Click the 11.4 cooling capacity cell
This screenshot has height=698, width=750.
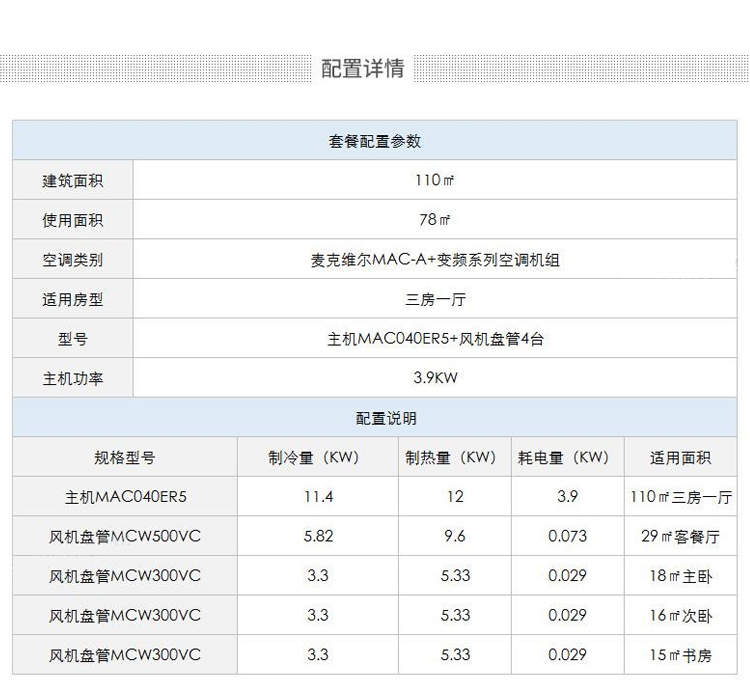pos(318,497)
